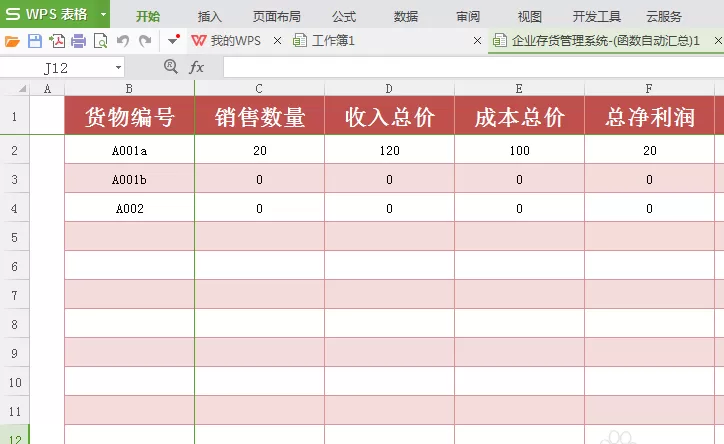Open the quick access toolbar dropdown arrow
The height and width of the screenshot is (444, 724).
[173, 40]
